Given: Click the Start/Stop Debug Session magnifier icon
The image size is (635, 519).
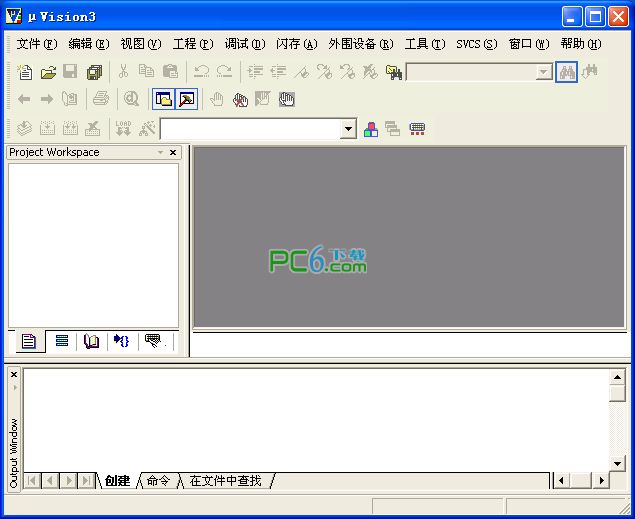Looking at the screenshot, I should coord(131,99).
